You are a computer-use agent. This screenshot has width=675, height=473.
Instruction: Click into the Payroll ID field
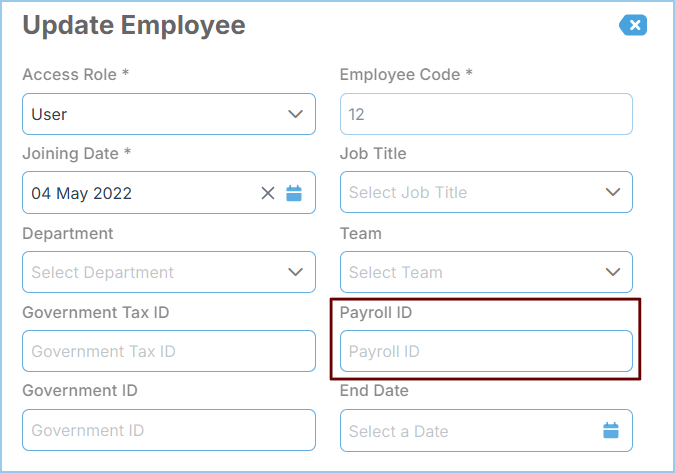coord(486,351)
